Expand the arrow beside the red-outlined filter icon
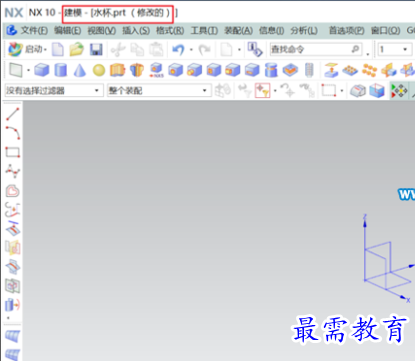415x361 pixels. coord(275,90)
